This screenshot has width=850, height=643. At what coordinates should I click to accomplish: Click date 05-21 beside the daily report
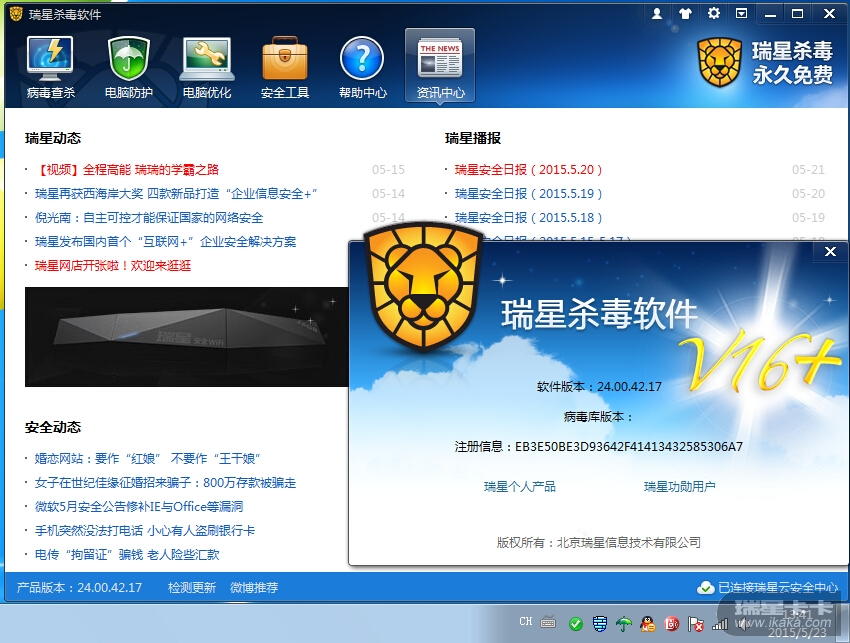point(808,170)
